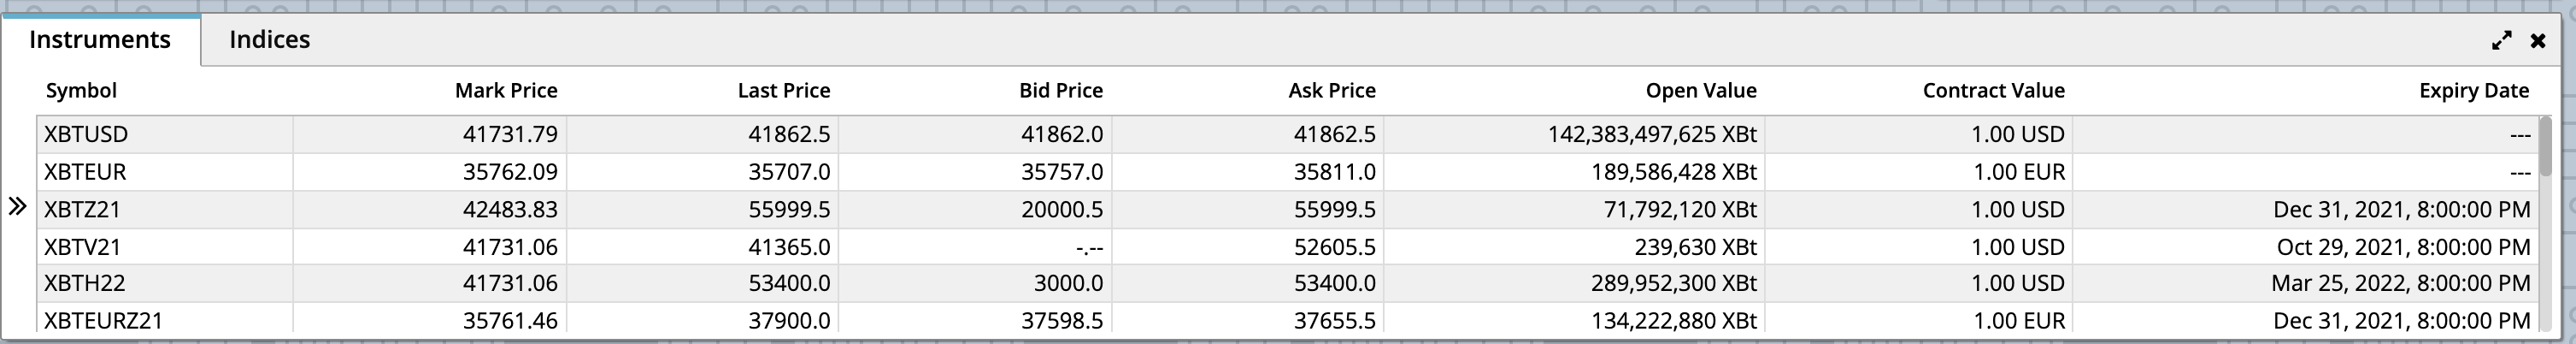
Task: Click XBTZ21 bid price 20000.5
Action: 1062,209
